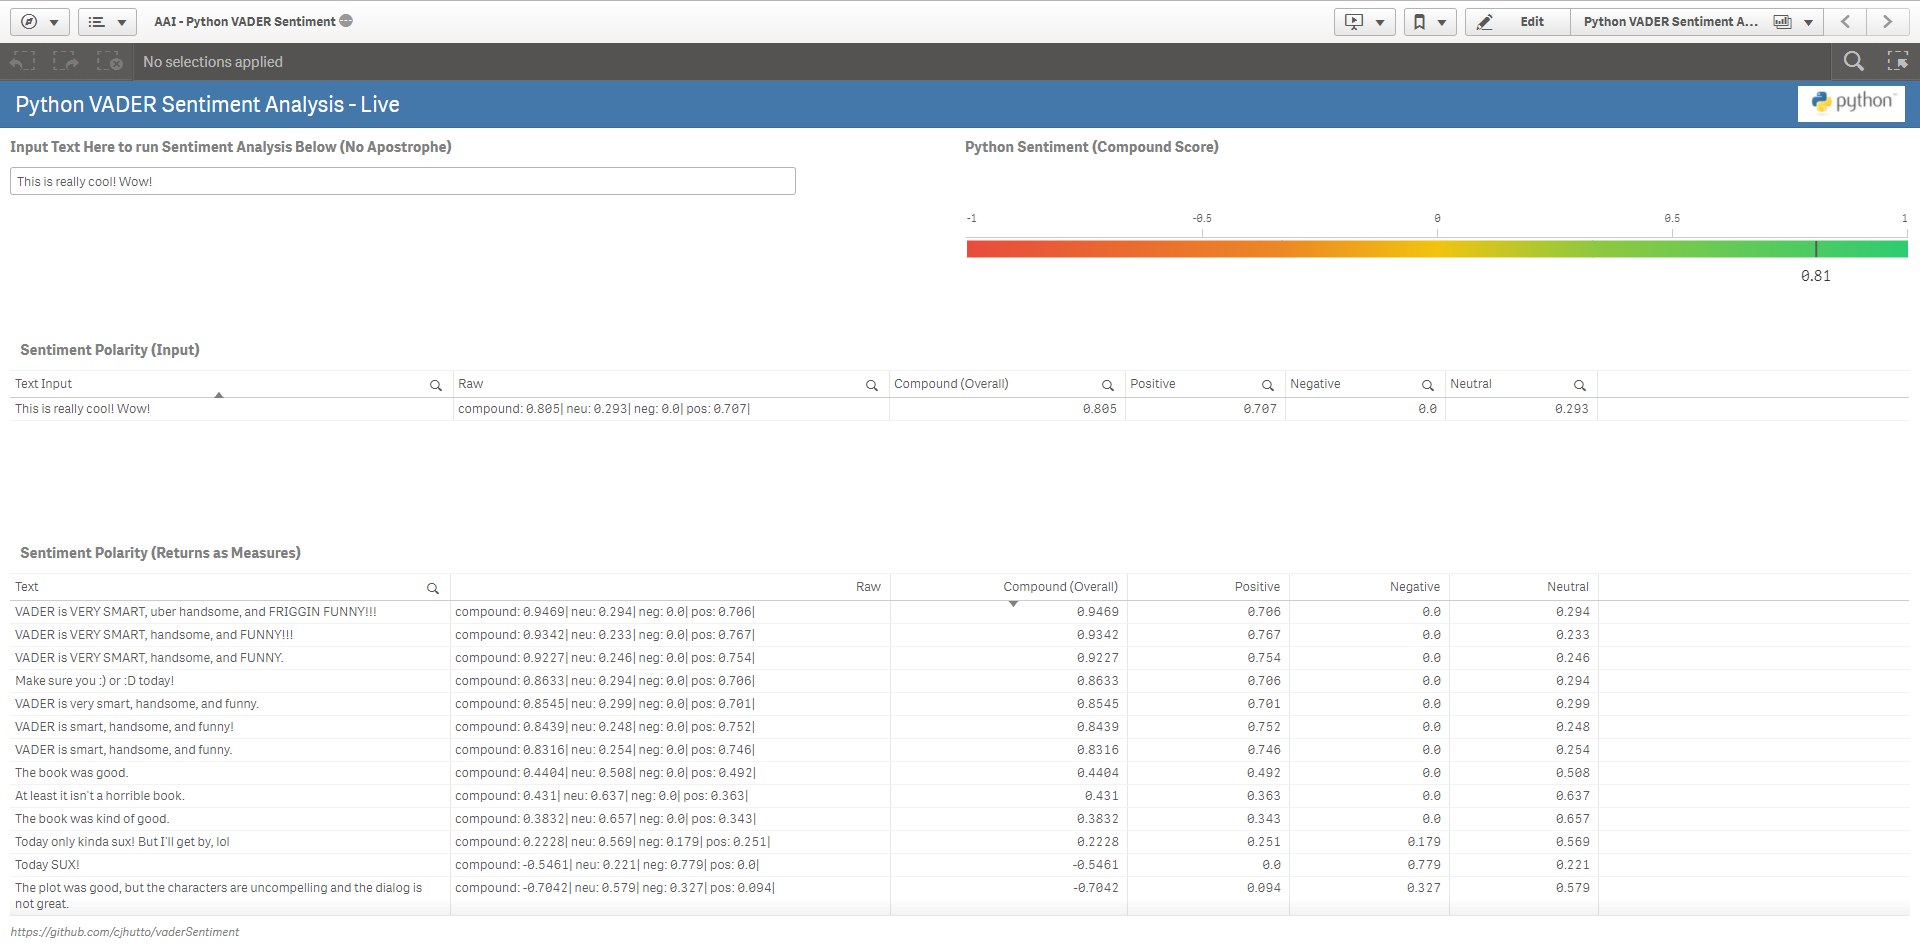Search the Text Input column
The width and height of the screenshot is (1920, 950).
(x=436, y=385)
